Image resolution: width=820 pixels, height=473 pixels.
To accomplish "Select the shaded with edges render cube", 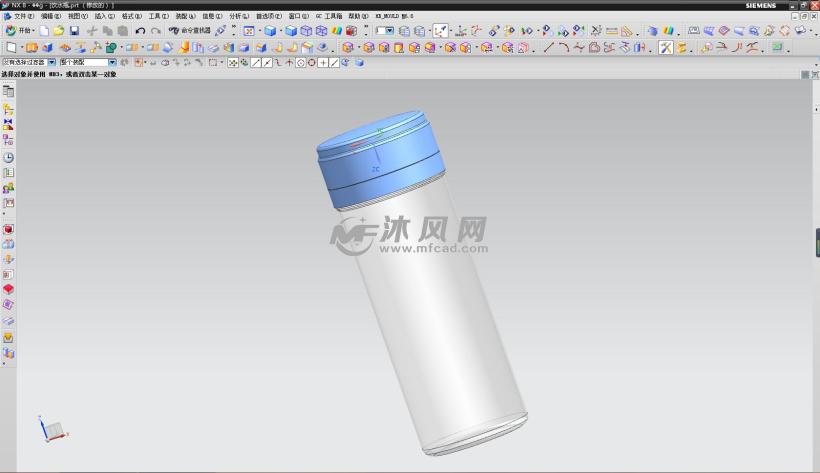I will pyautogui.click(x=270, y=31).
